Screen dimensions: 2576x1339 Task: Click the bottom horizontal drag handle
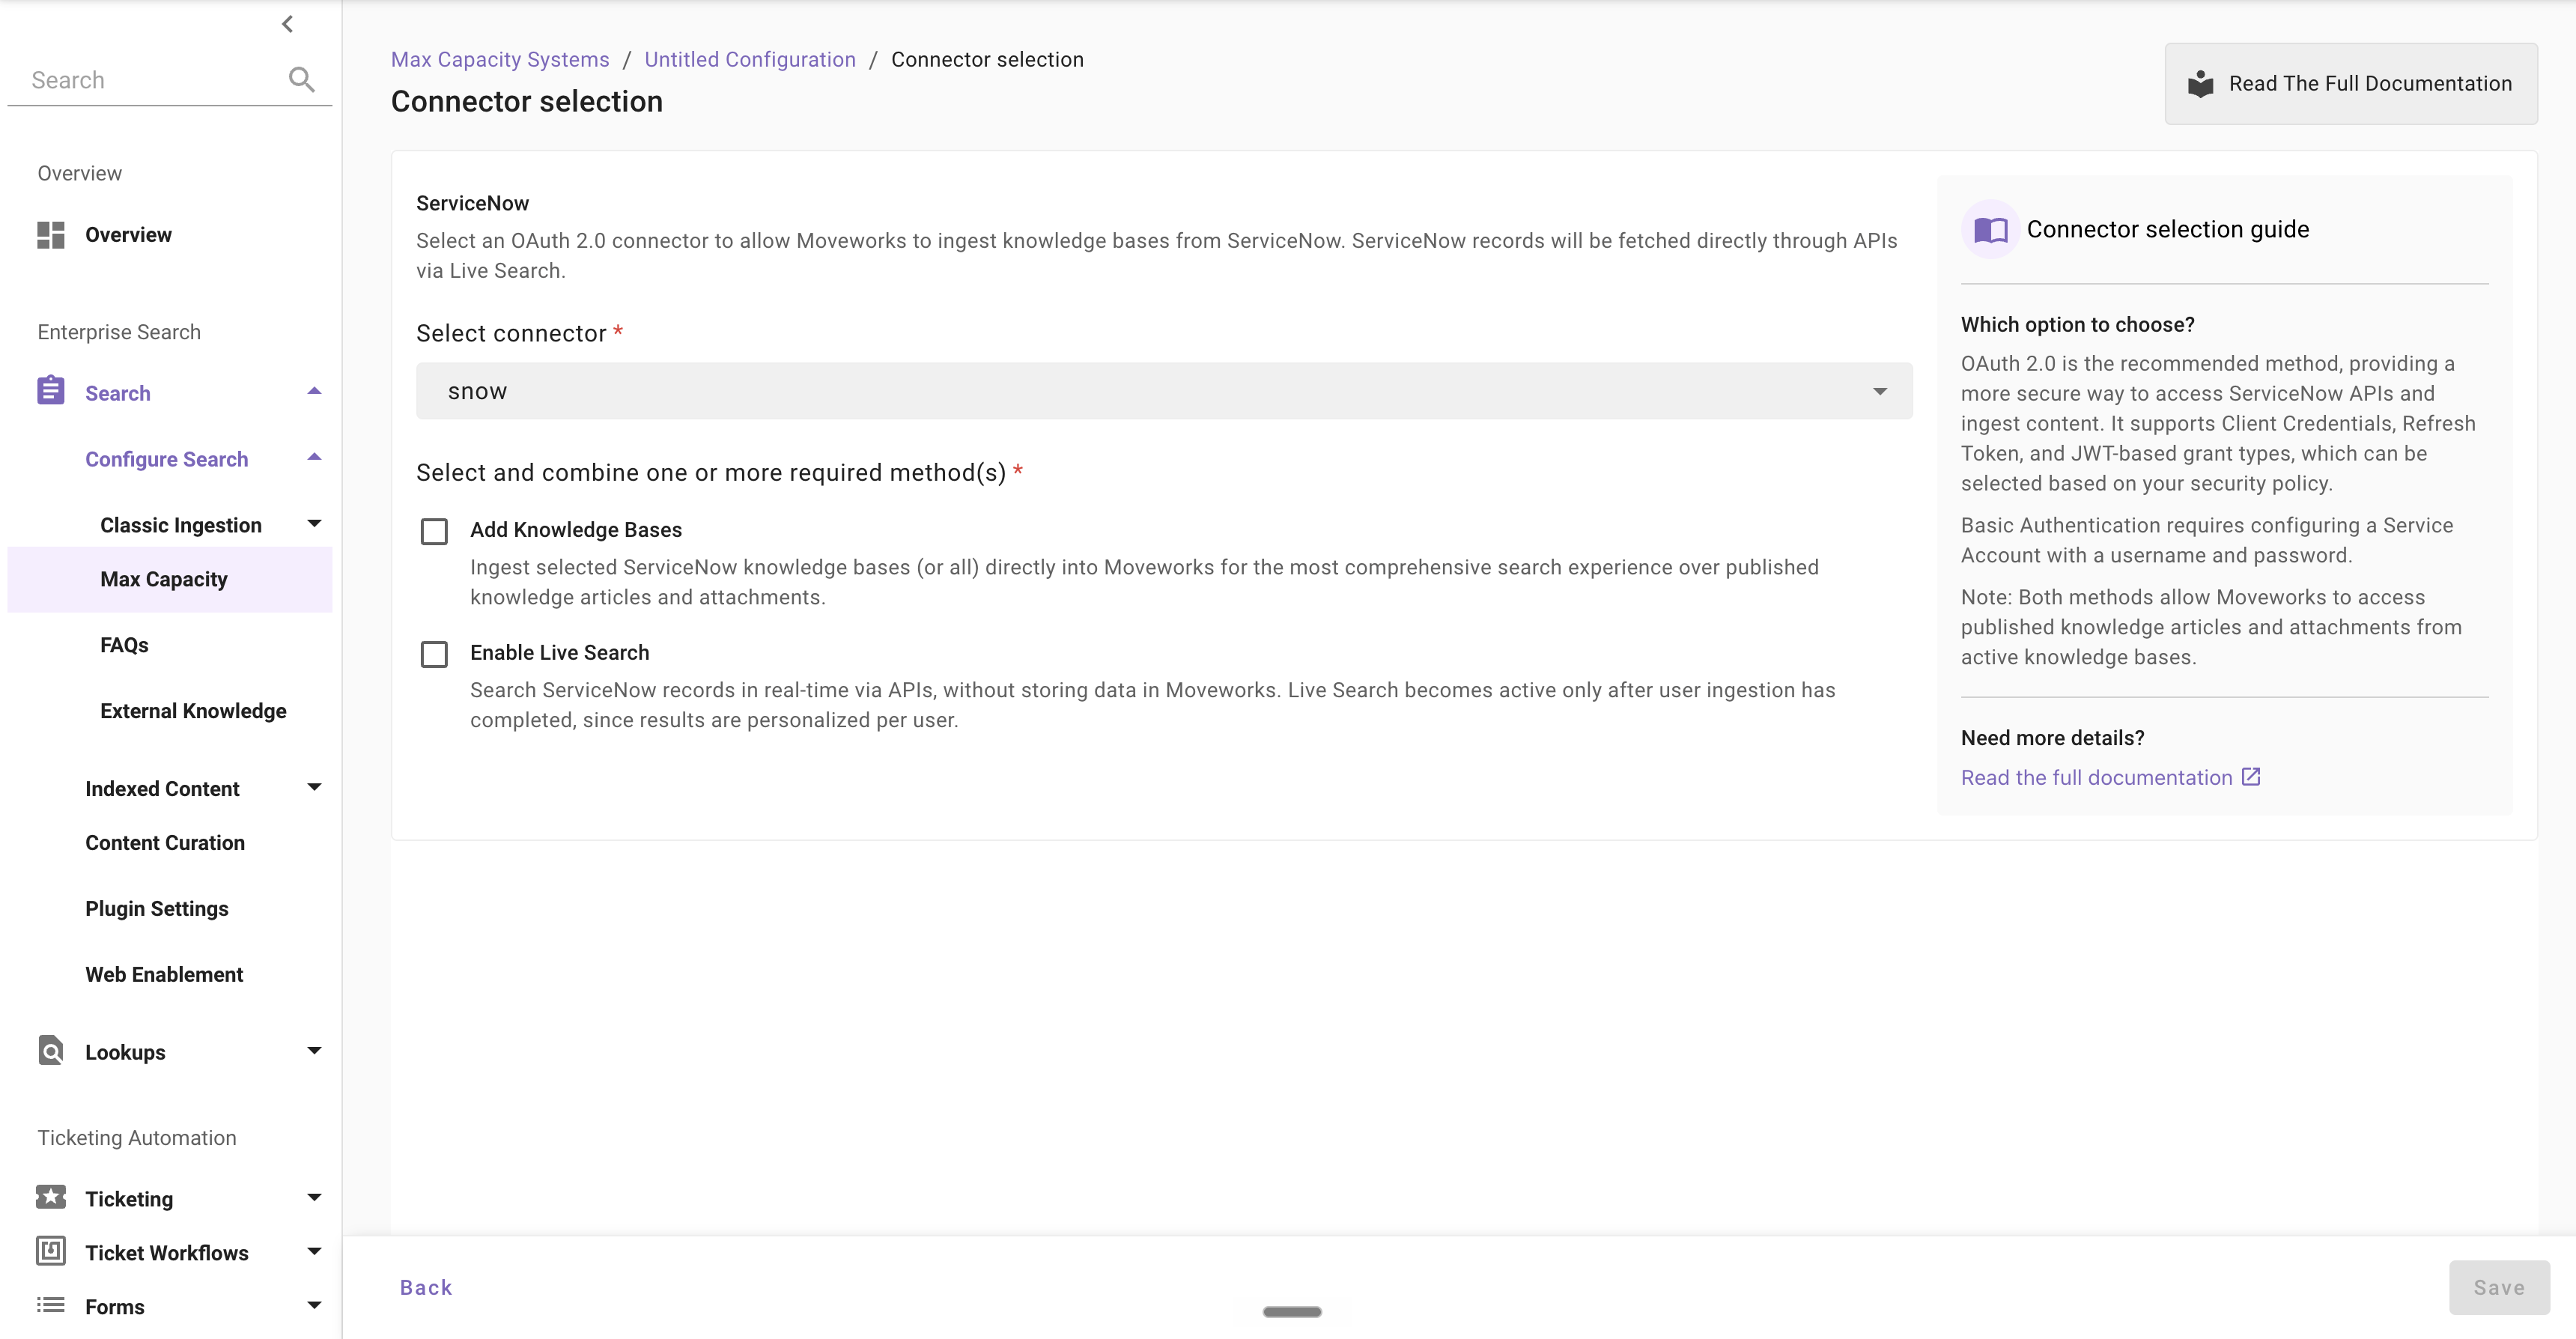click(1292, 1312)
